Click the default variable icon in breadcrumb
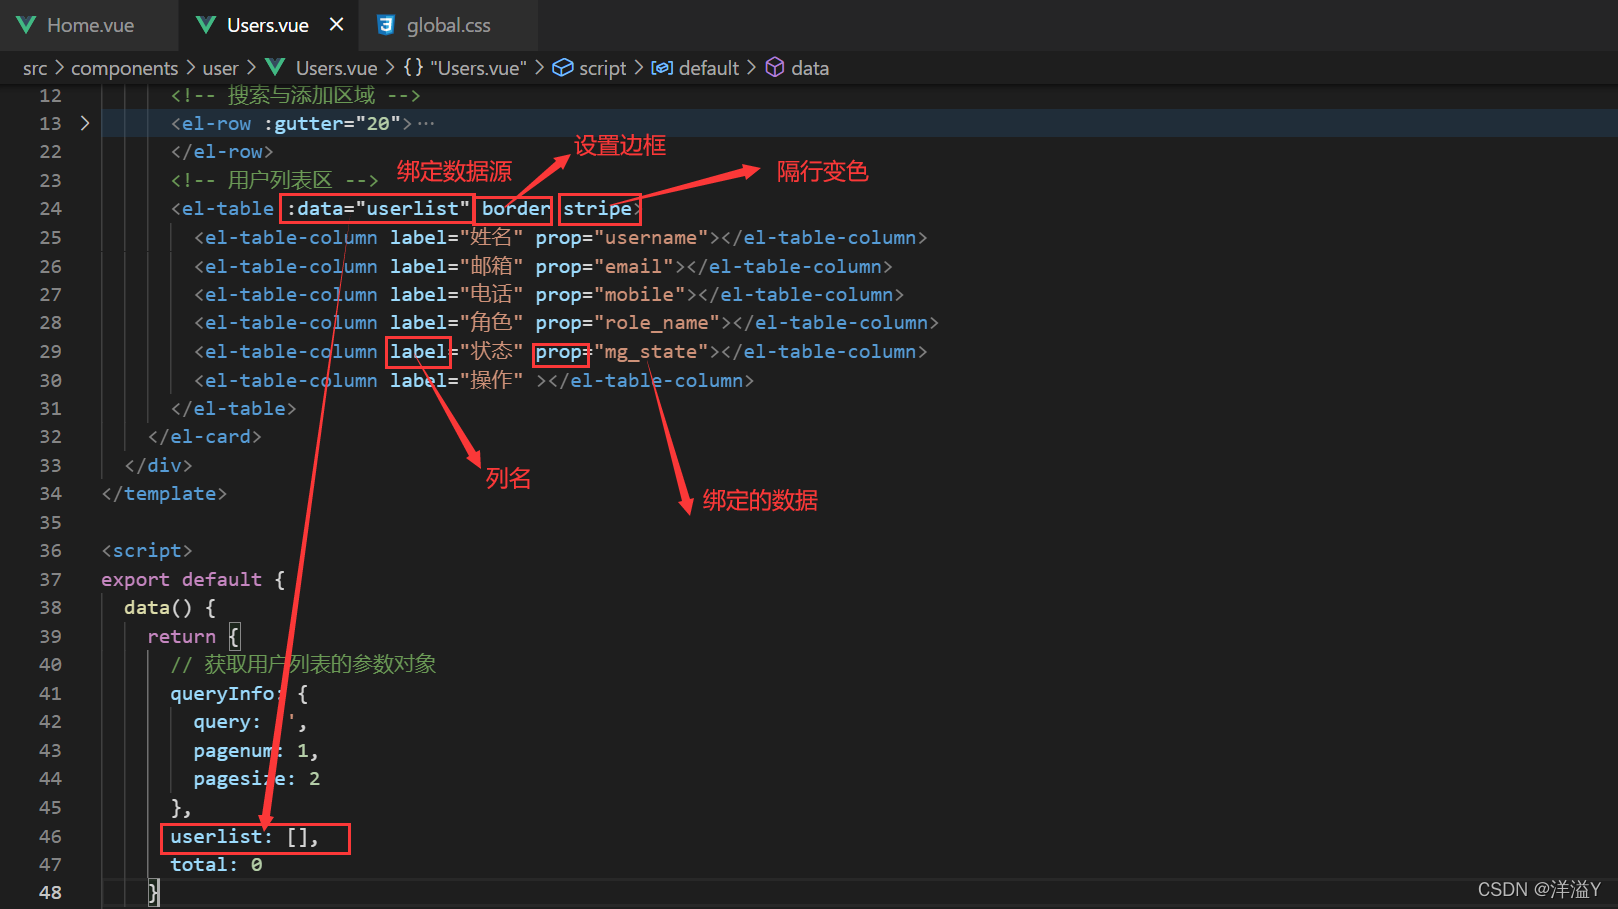This screenshot has height=909, width=1618. click(x=662, y=68)
